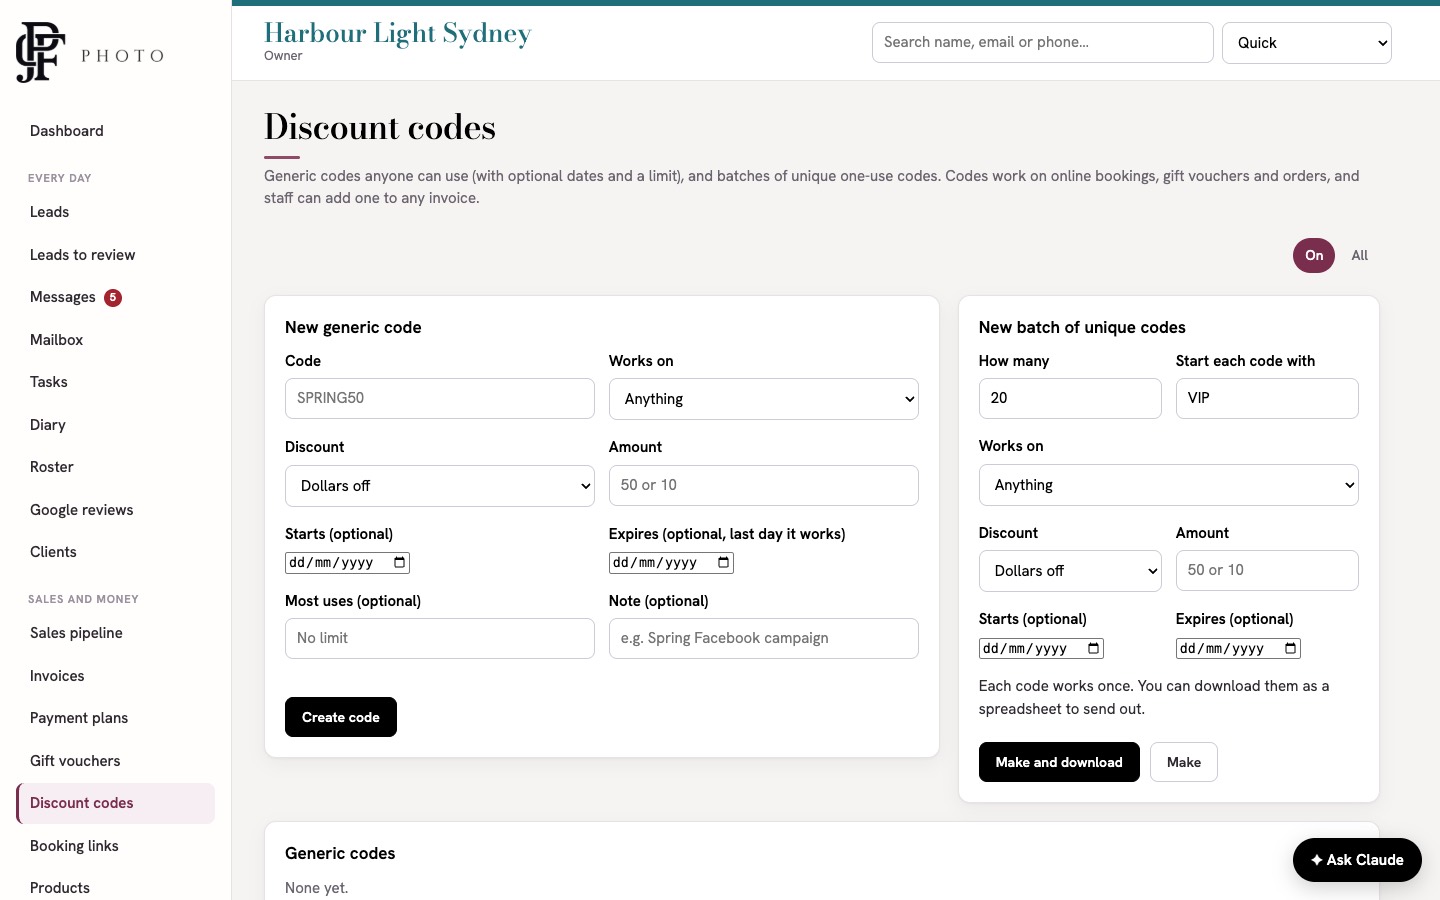Click the Code input with SPRING50 placeholder
Image resolution: width=1440 pixels, height=900 pixels.
(439, 398)
